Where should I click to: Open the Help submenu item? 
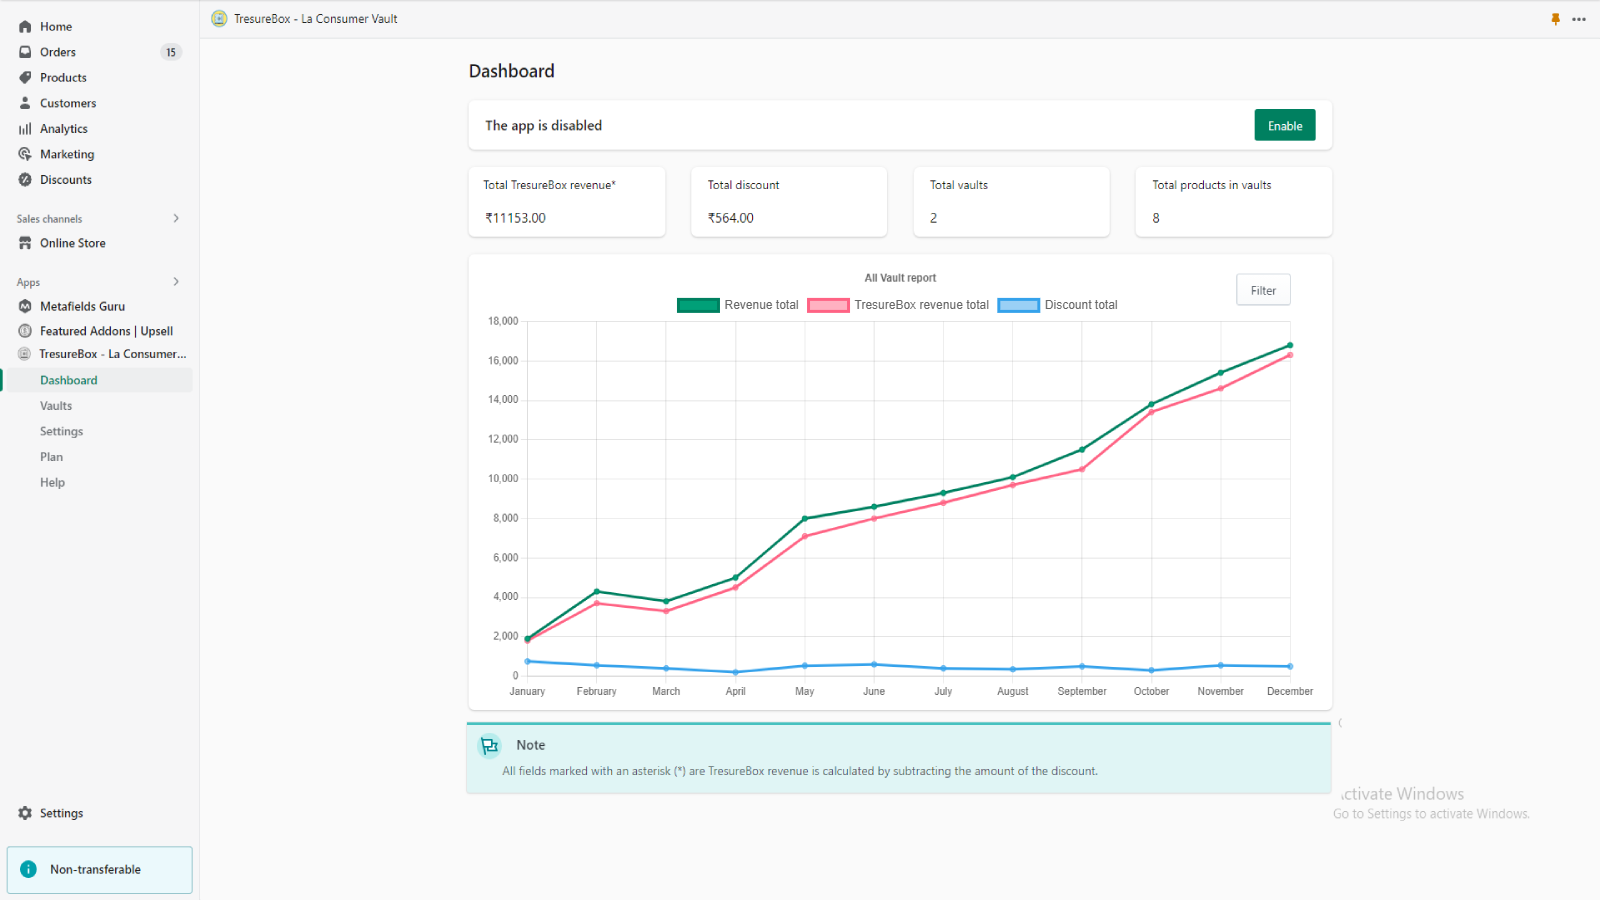click(52, 482)
